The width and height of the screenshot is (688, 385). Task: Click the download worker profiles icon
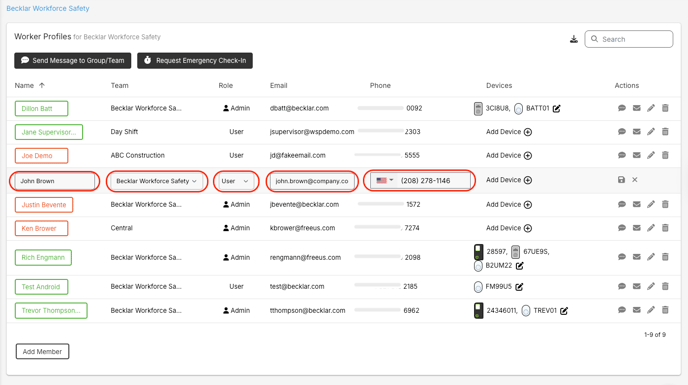coord(573,39)
